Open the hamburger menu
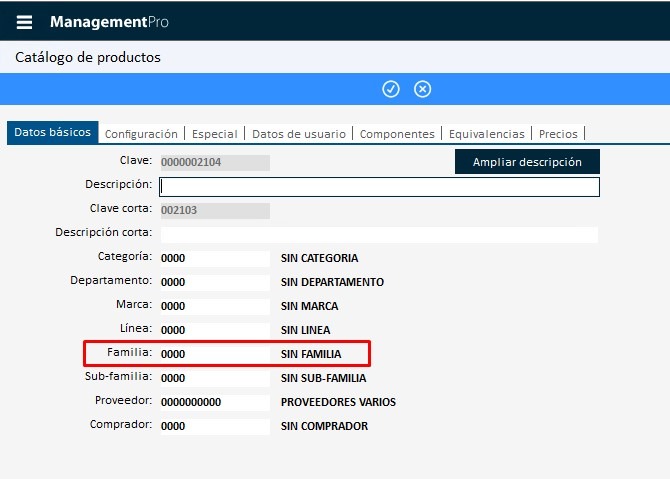The height and width of the screenshot is (479, 670). tap(24, 22)
